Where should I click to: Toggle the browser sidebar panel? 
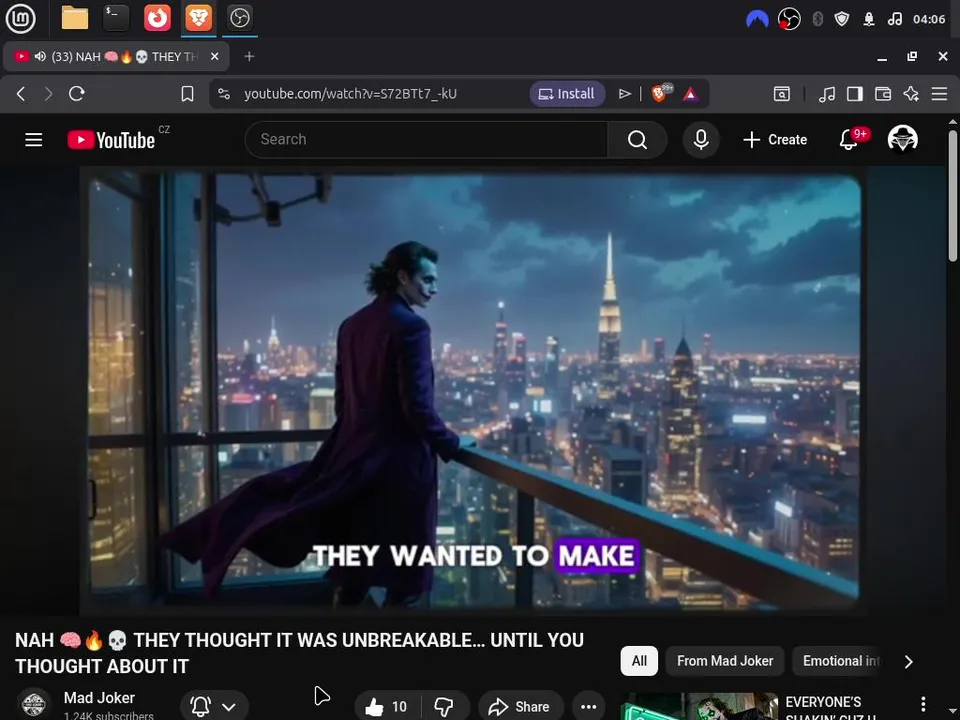[855, 94]
